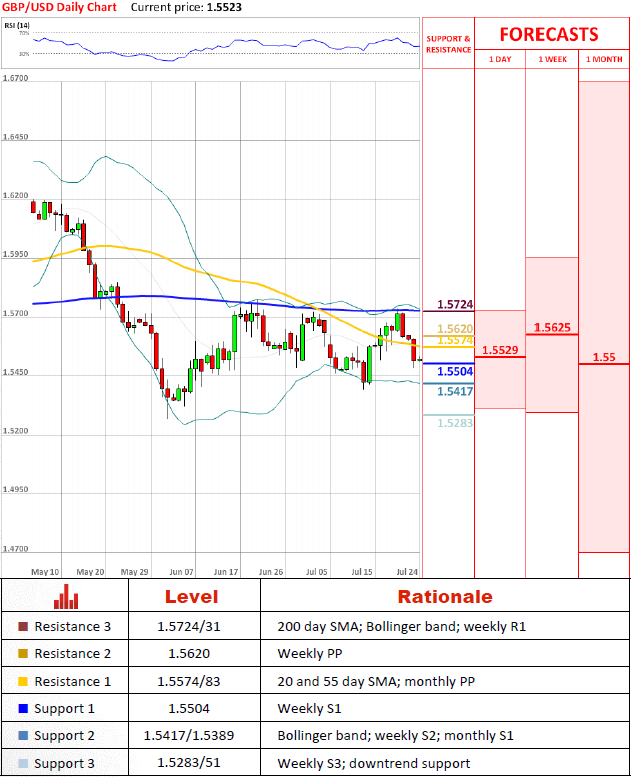Image resolution: width=631 pixels, height=777 pixels.
Task: Click the 1.6700 price axis label
Action: click(x=15, y=78)
